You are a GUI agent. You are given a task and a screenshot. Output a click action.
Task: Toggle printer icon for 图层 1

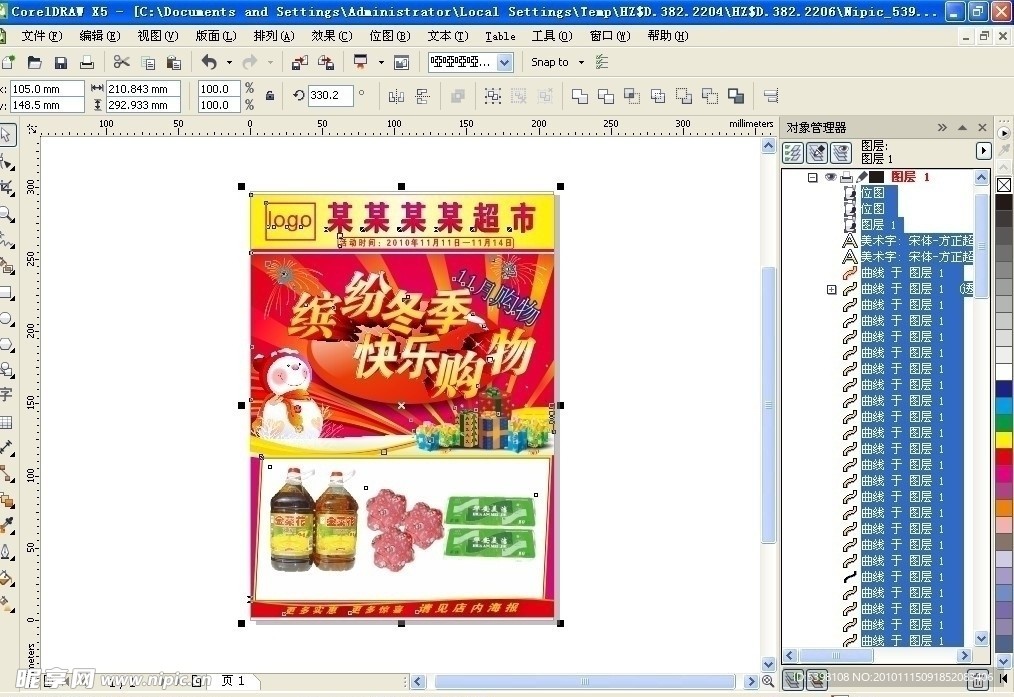pos(846,177)
